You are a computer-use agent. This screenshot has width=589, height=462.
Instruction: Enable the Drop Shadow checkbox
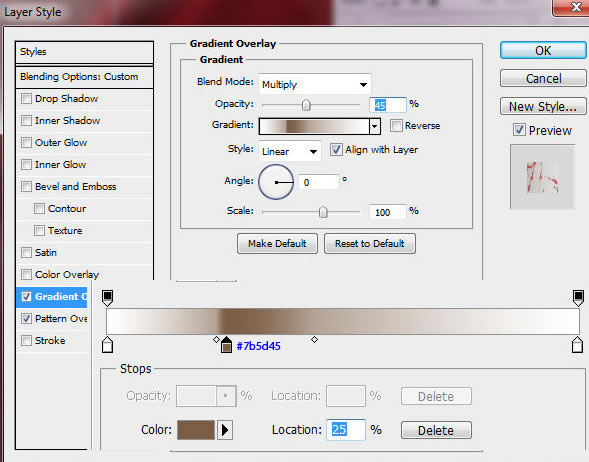(x=26, y=99)
